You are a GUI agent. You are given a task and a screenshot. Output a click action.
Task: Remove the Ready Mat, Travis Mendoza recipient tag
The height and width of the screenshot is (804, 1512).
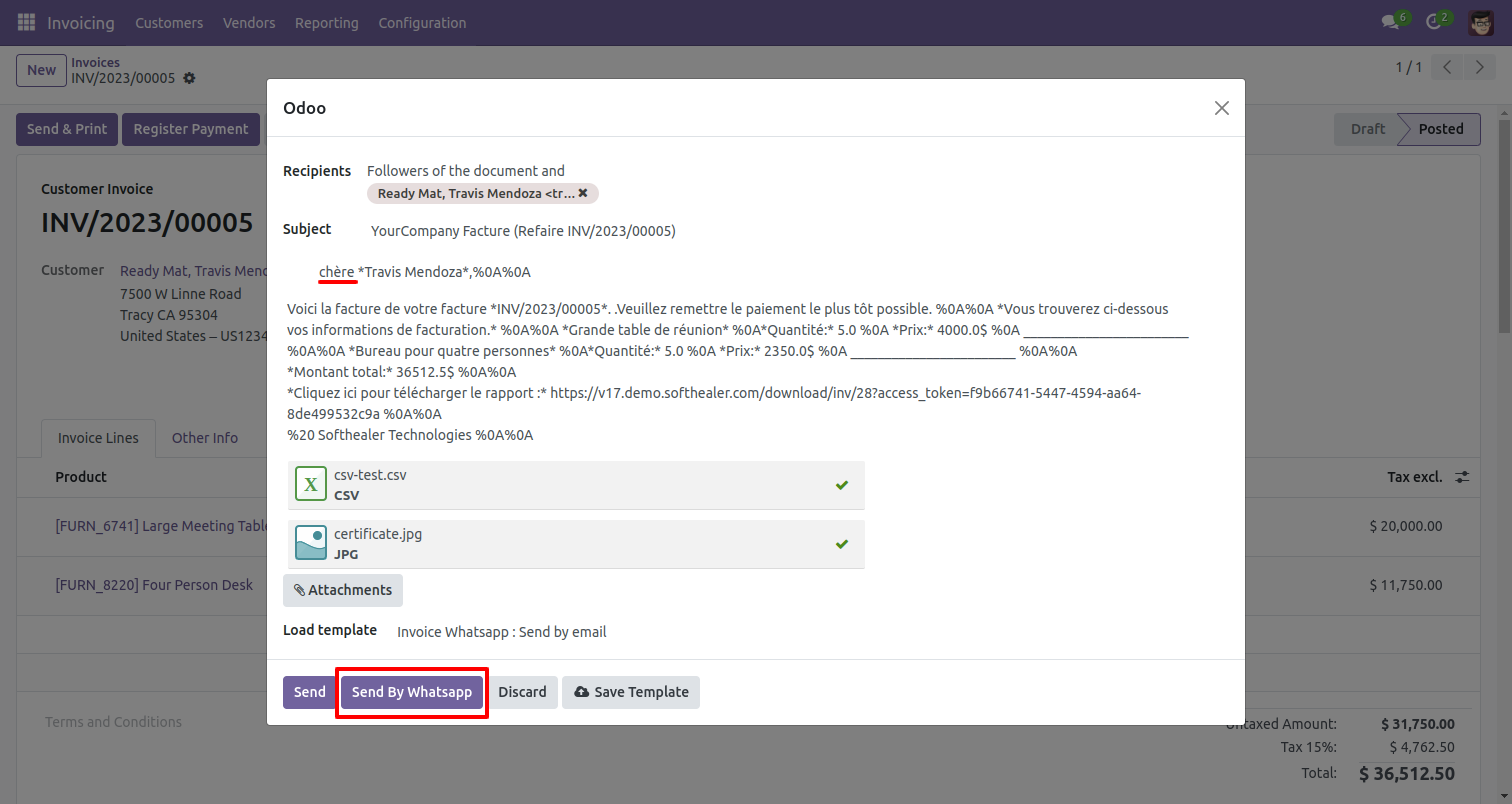click(x=583, y=193)
